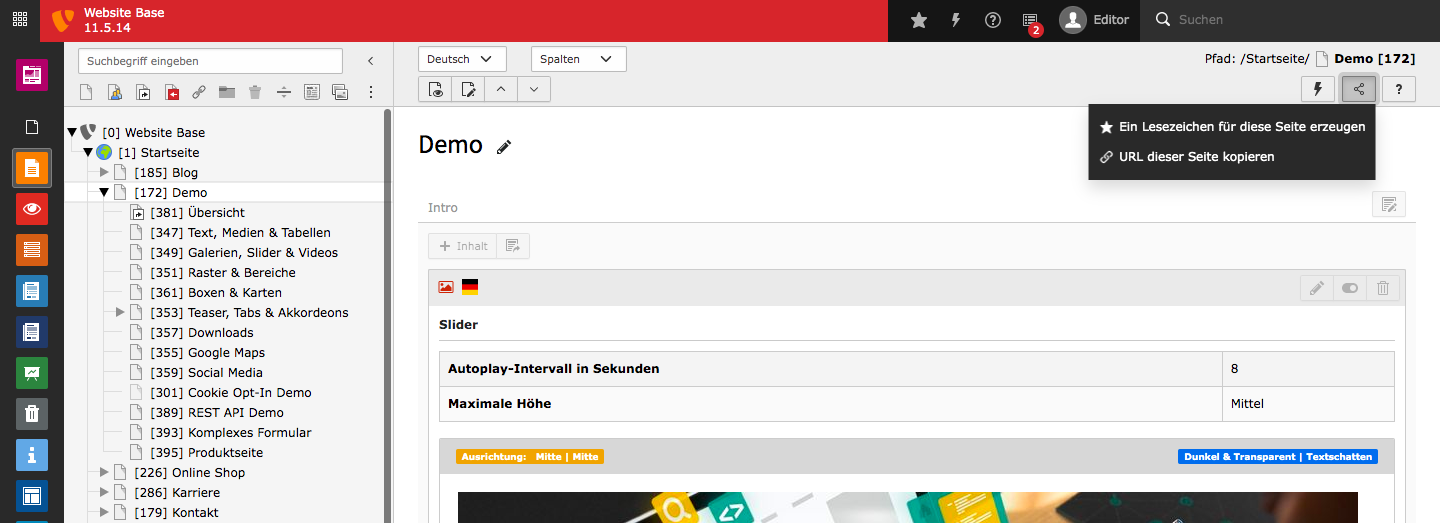1440x523 pixels.
Task: Select the menu separator icon in tree toolbar
Action: [x=284, y=93]
